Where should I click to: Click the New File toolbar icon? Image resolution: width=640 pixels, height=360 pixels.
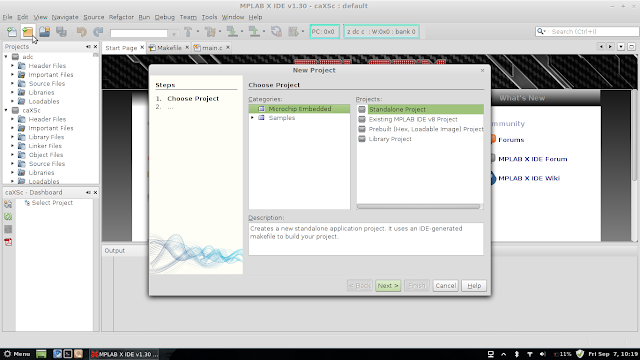(x=12, y=31)
